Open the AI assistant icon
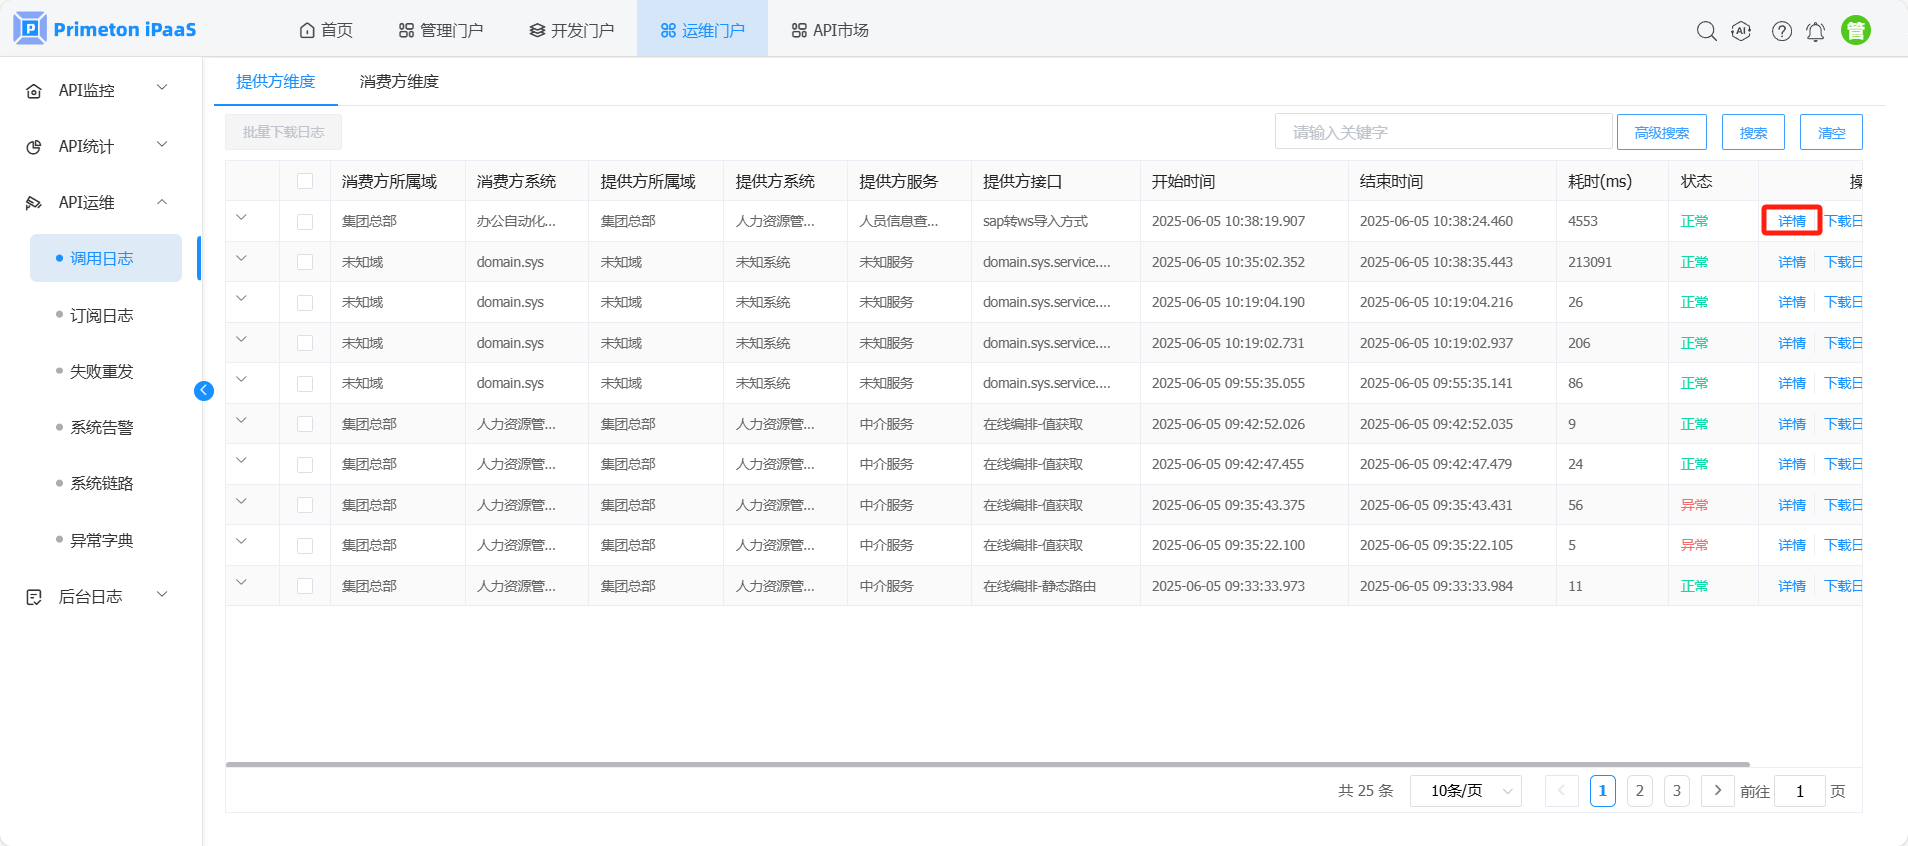 click(1741, 31)
